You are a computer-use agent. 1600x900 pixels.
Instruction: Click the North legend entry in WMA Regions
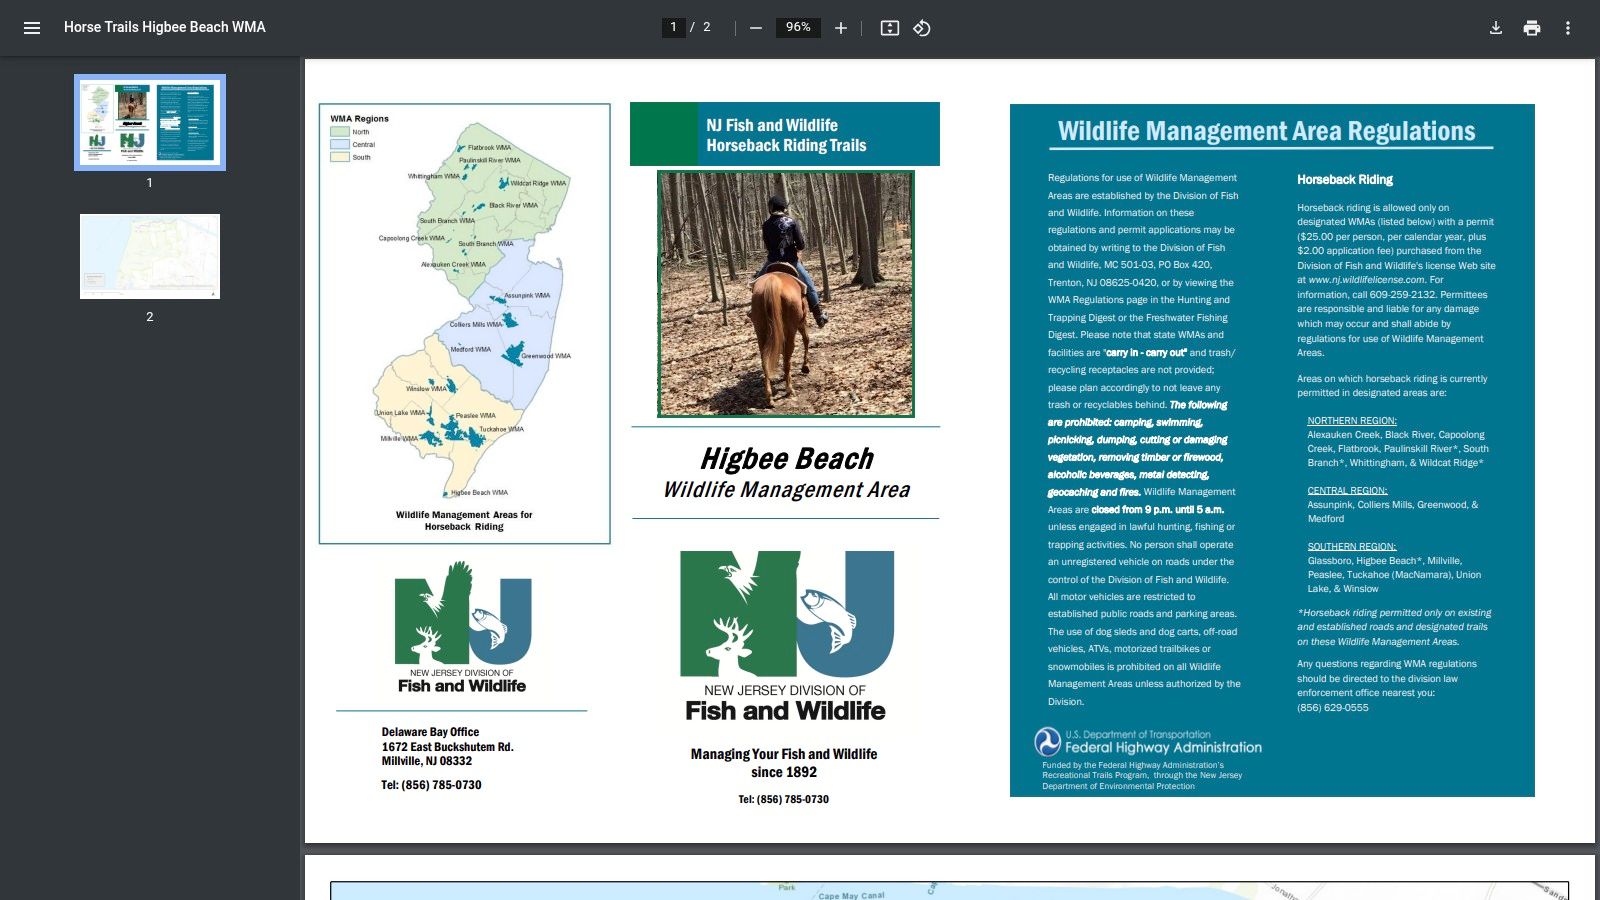click(351, 132)
